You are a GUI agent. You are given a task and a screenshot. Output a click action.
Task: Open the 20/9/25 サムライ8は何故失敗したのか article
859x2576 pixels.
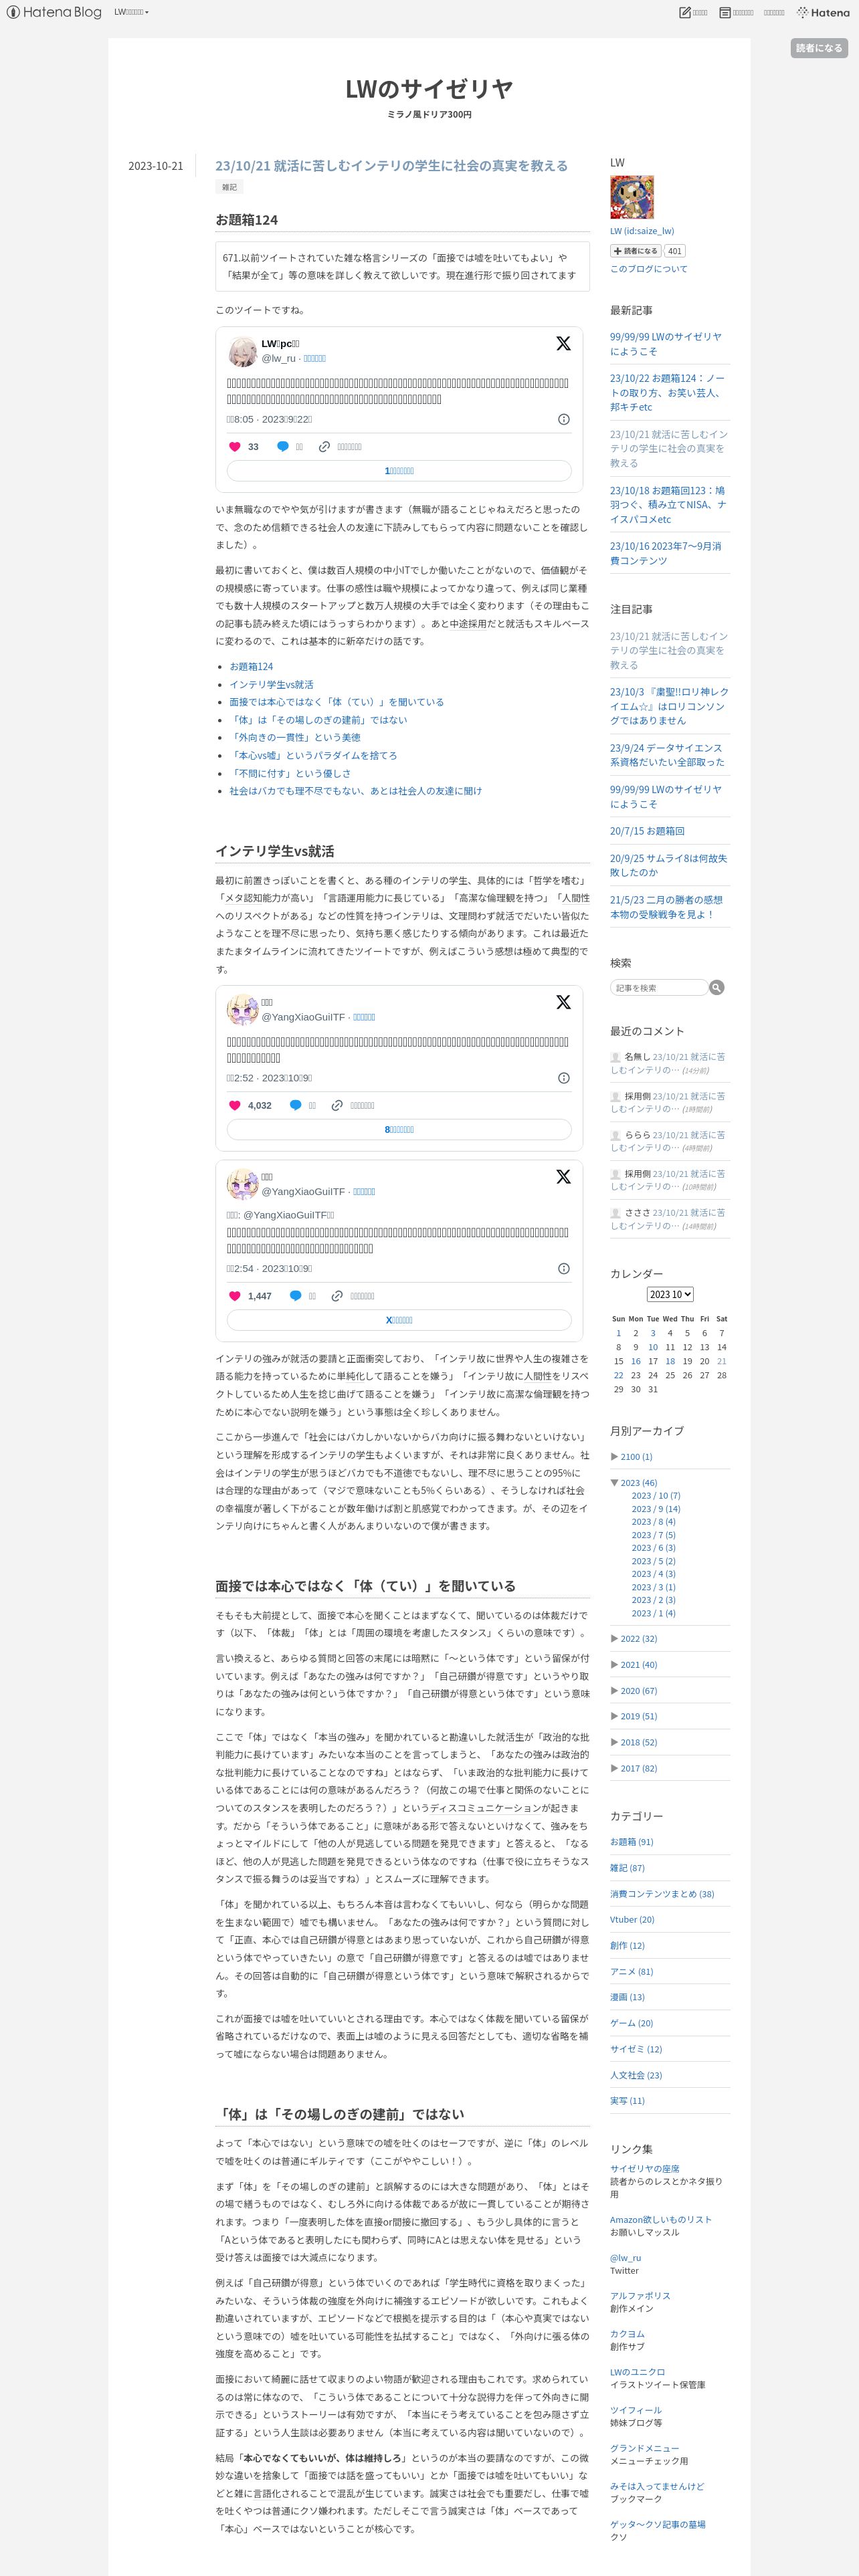pyautogui.click(x=669, y=865)
